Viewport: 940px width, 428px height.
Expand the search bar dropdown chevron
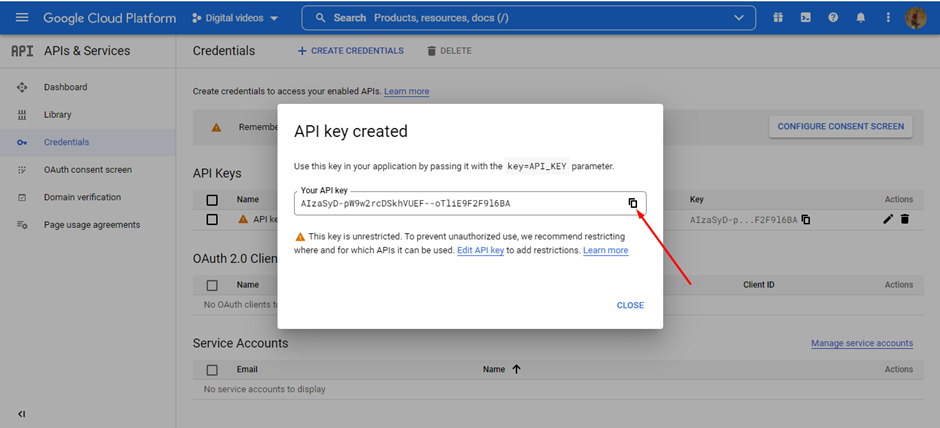[739, 18]
